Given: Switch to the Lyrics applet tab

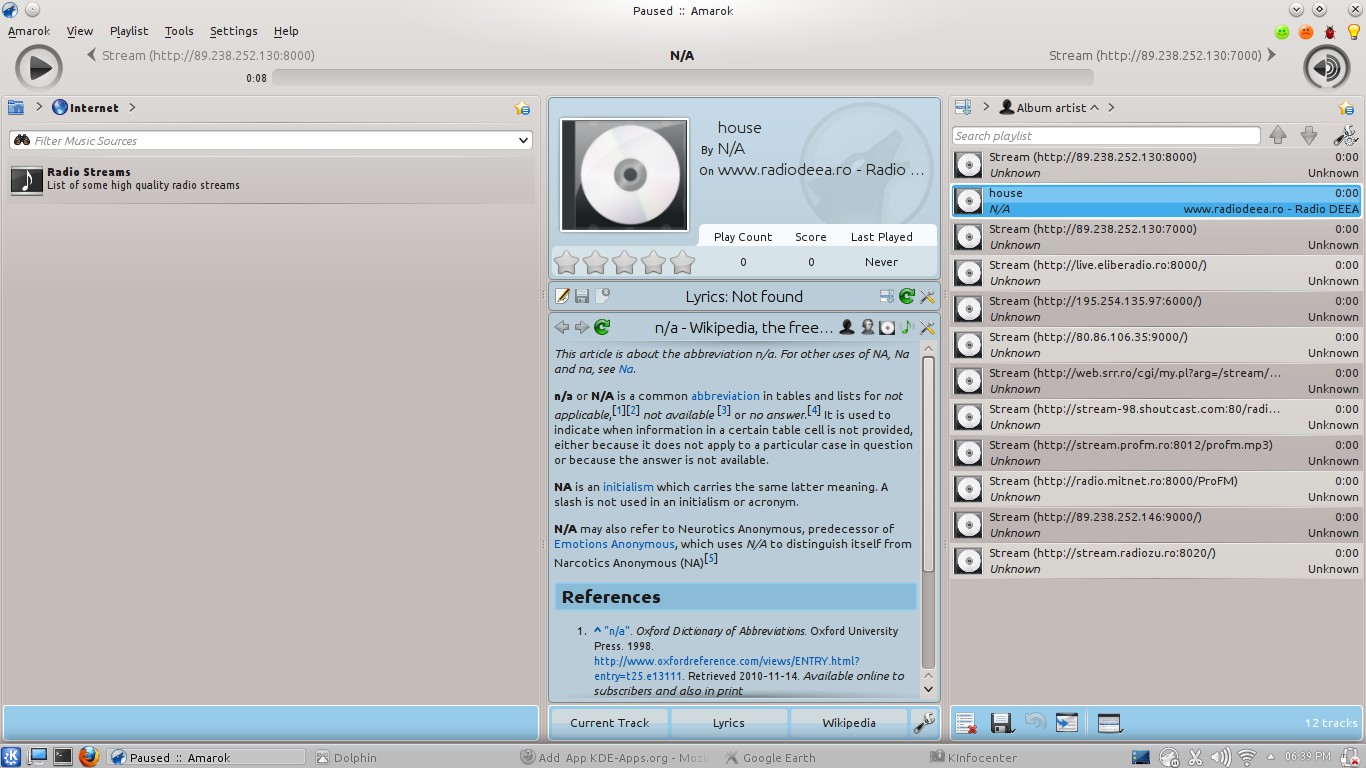Looking at the screenshot, I should (728, 723).
